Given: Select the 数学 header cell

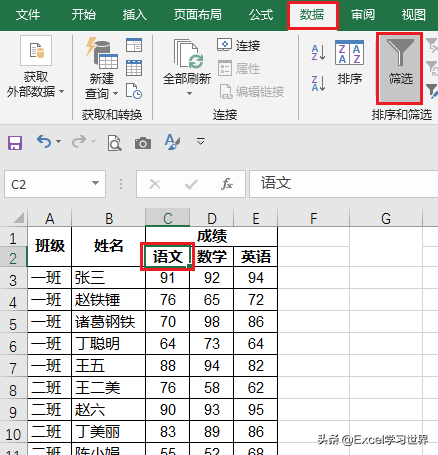Looking at the screenshot, I should [x=212, y=257].
